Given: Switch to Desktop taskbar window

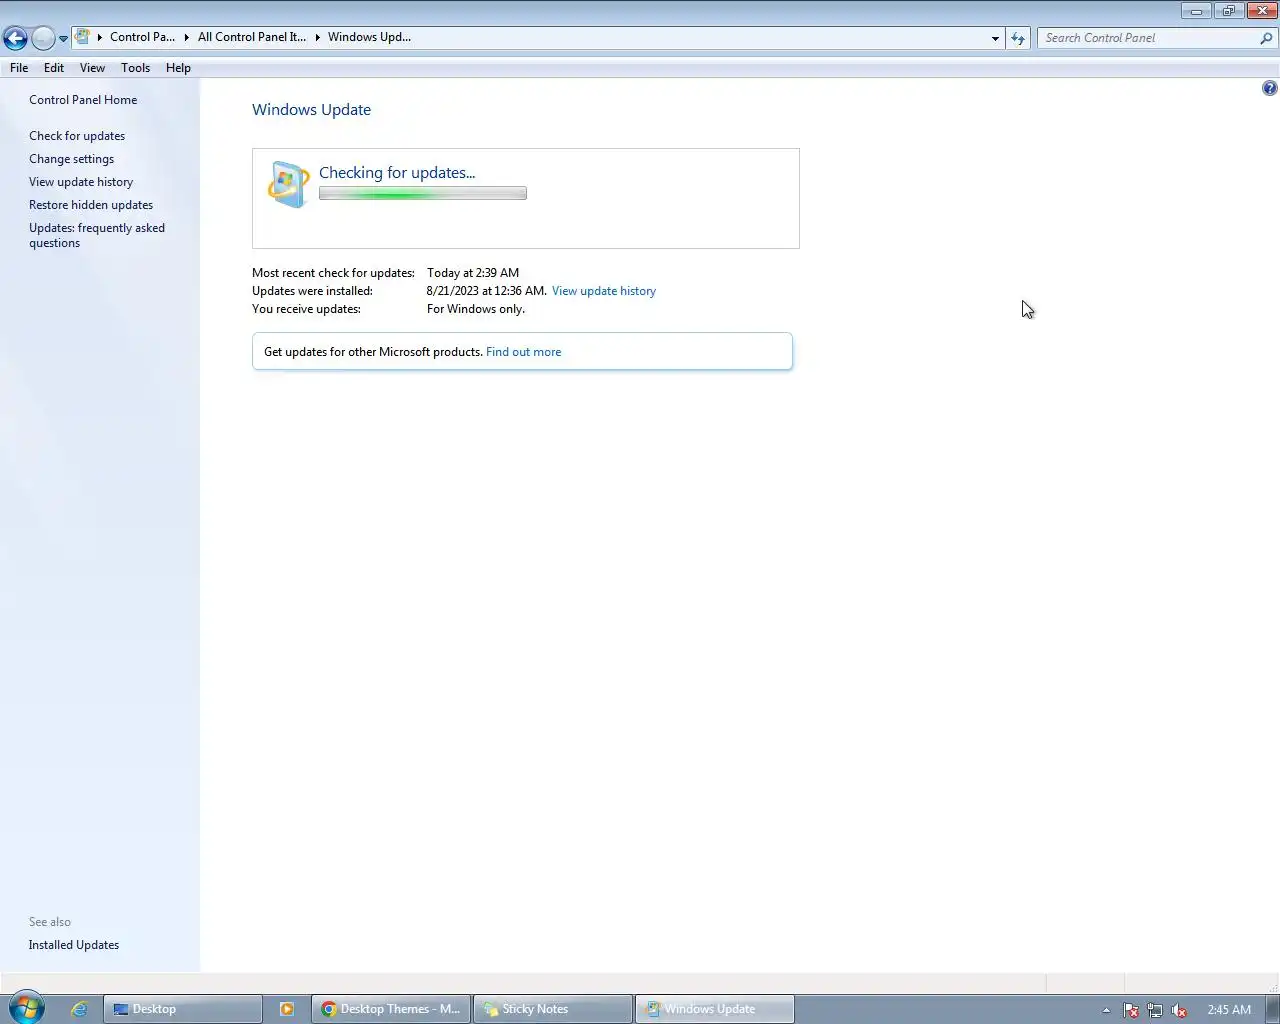Looking at the screenshot, I should coord(183,1009).
